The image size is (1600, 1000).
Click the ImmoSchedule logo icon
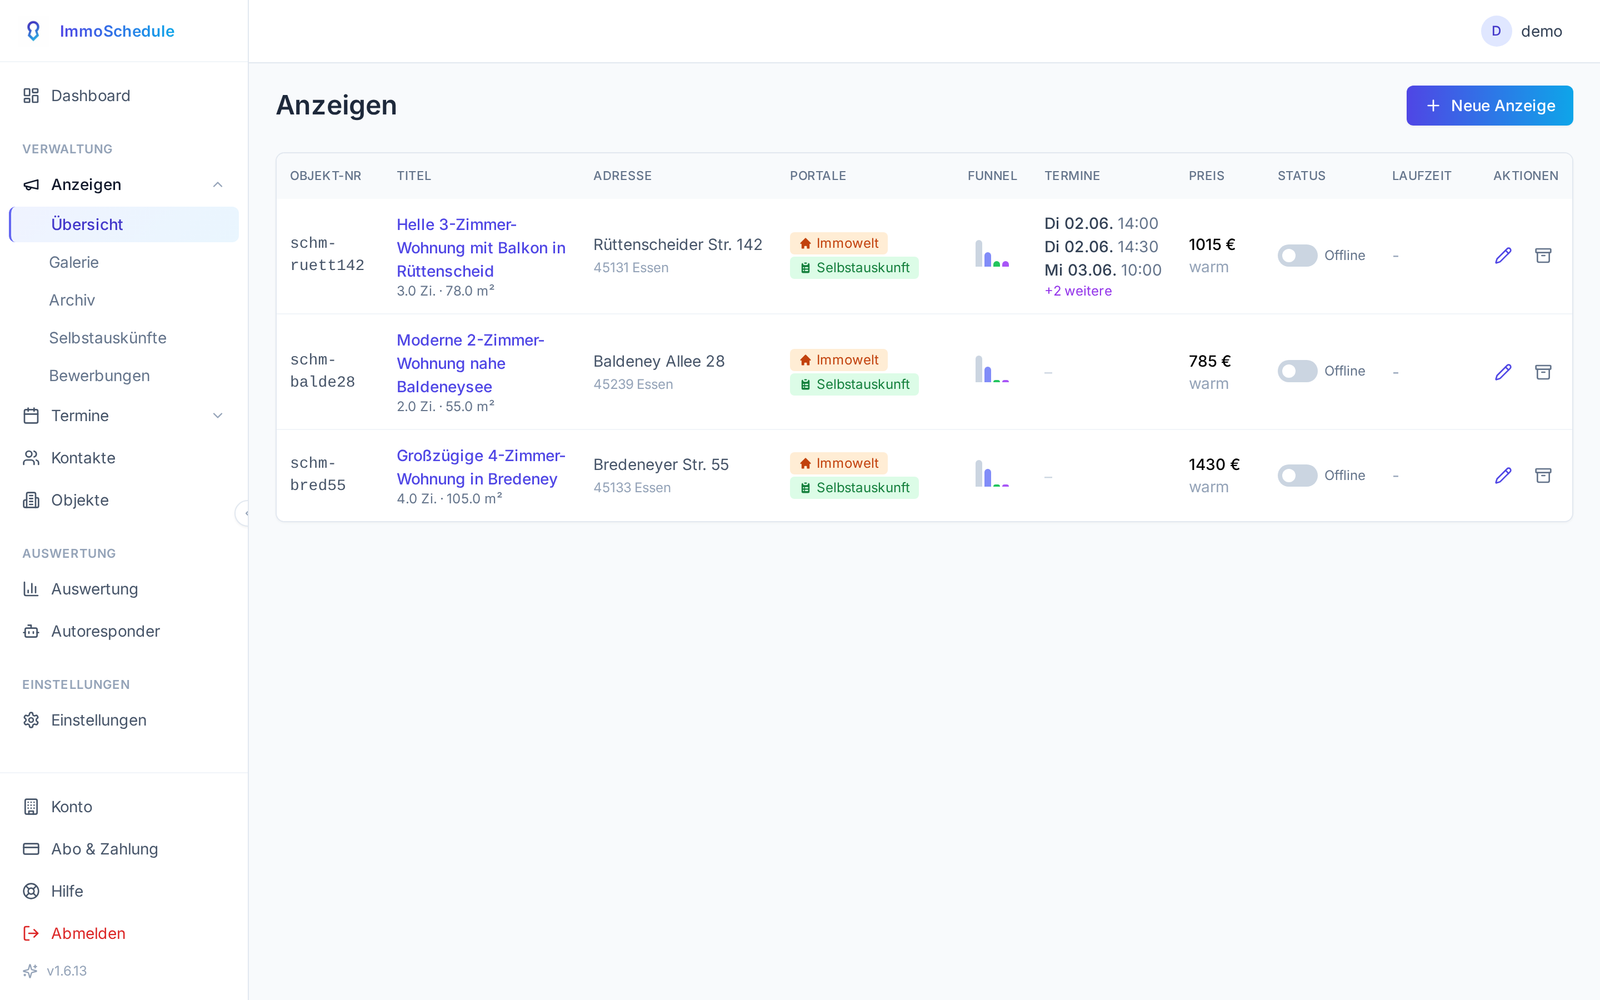pos(33,31)
